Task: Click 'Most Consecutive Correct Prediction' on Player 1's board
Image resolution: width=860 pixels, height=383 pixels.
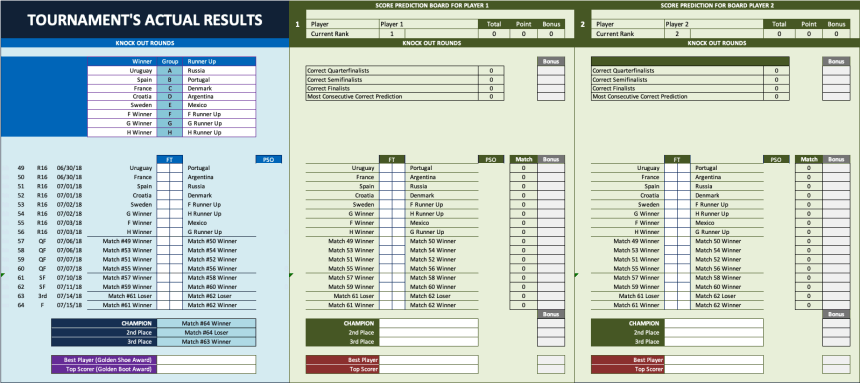Action: [x=392, y=97]
